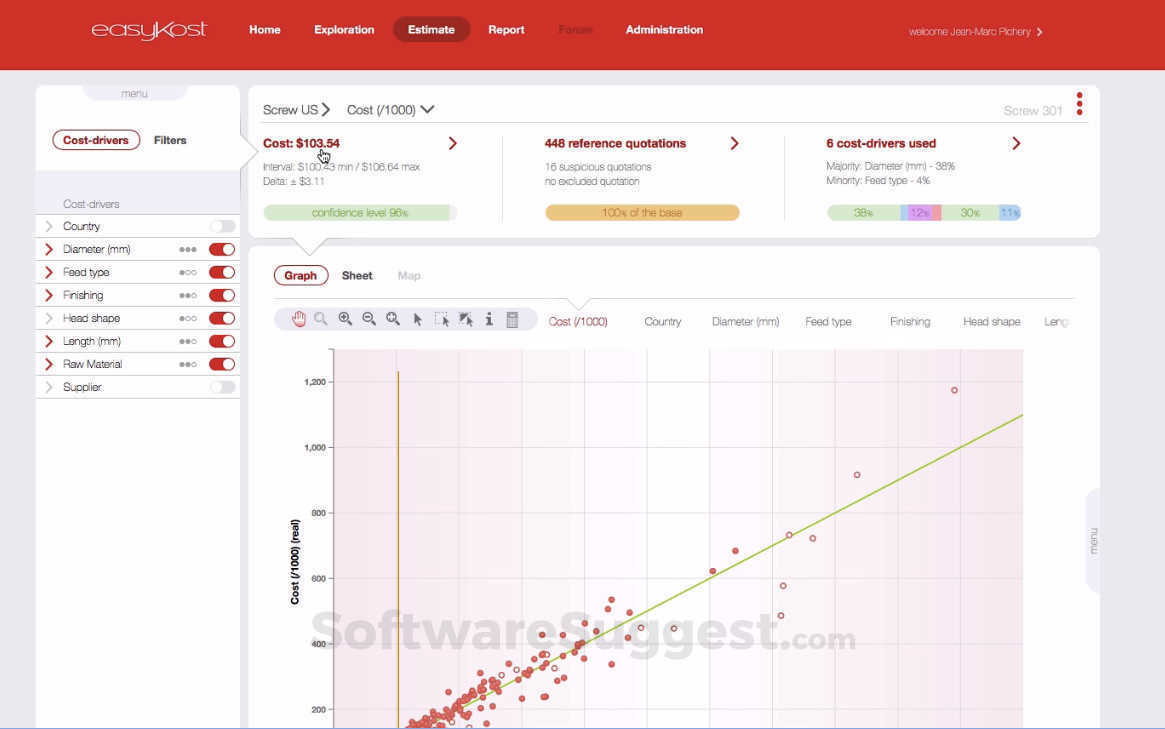The height and width of the screenshot is (729, 1165).
Task: Open the calculator icon in graph toolbar
Action: 512,320
